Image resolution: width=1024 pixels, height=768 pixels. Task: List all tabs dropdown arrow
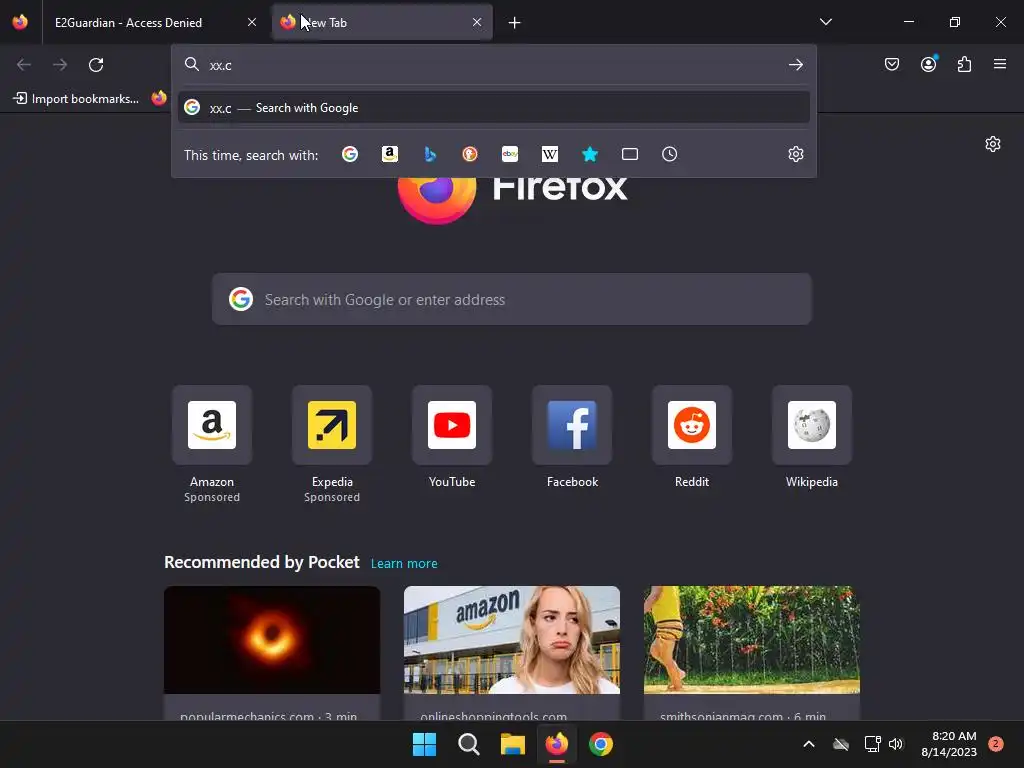825,22
